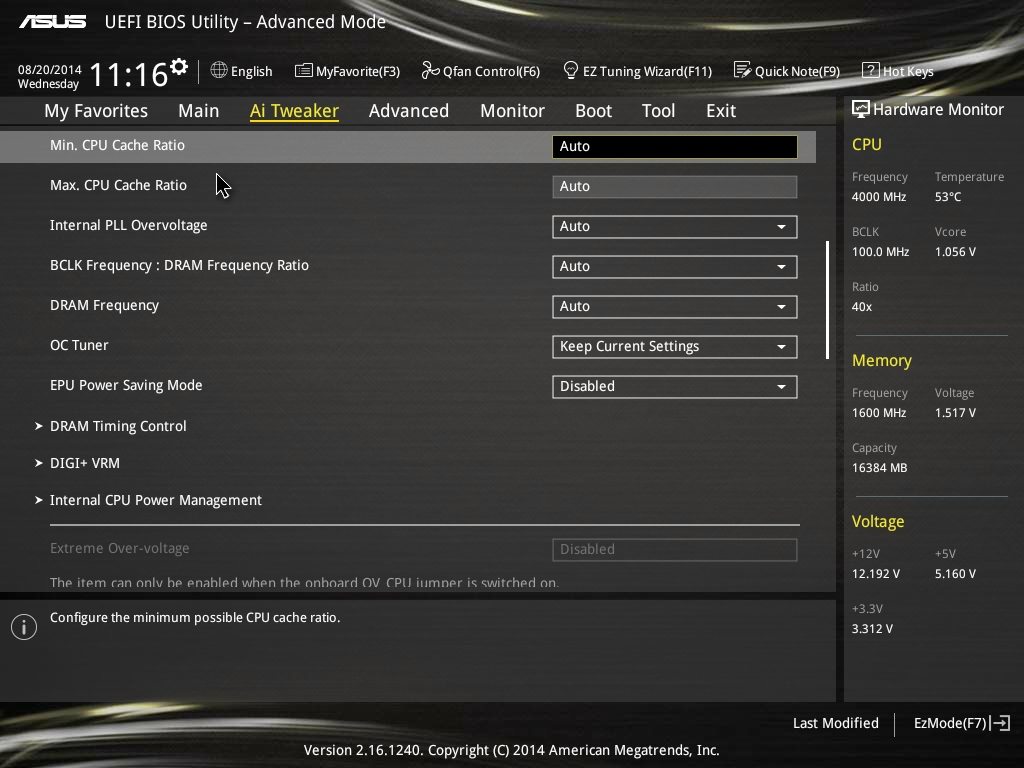Open OC Tuner dropdown

[x=675, y=347]
